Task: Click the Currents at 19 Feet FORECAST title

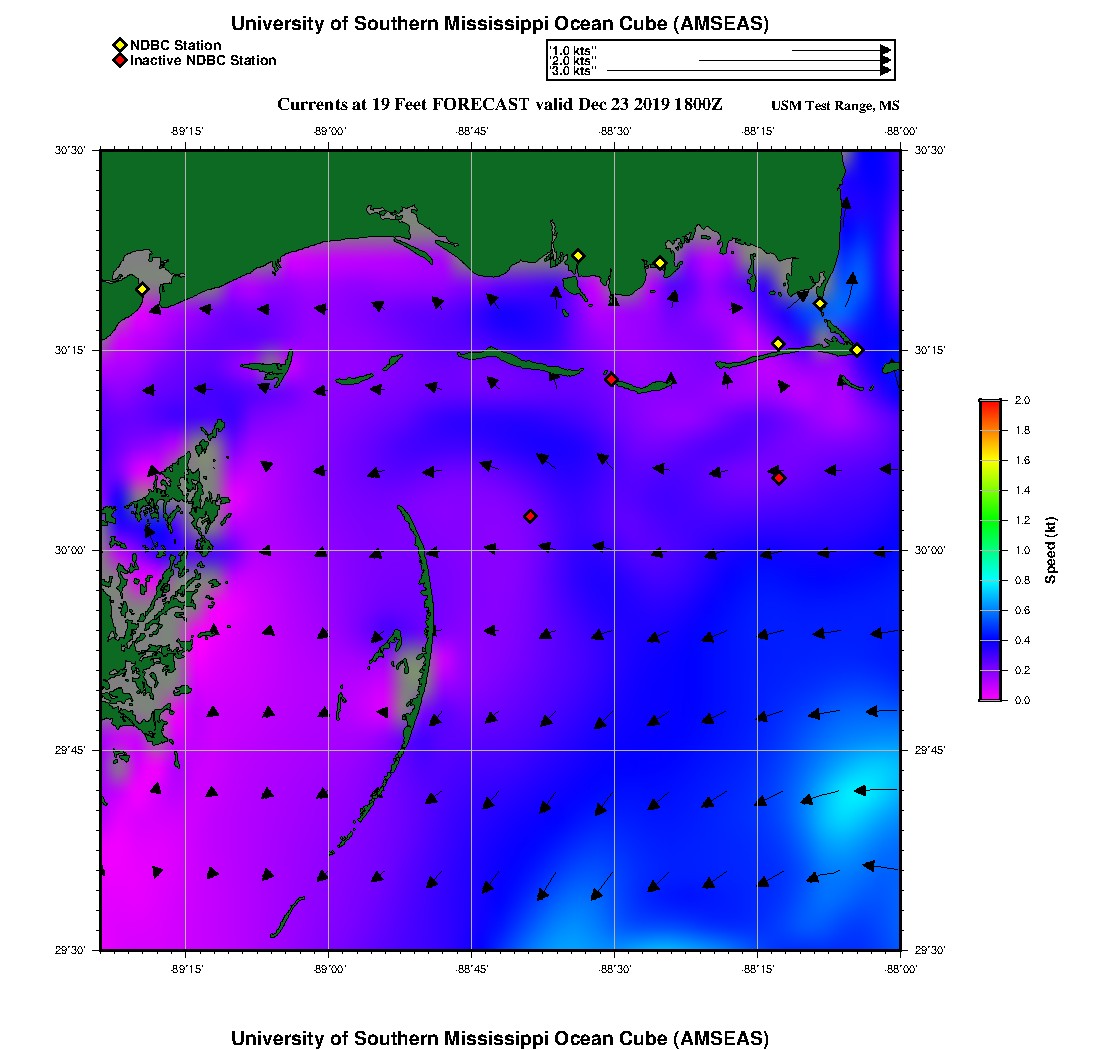Action: point(499,105)
